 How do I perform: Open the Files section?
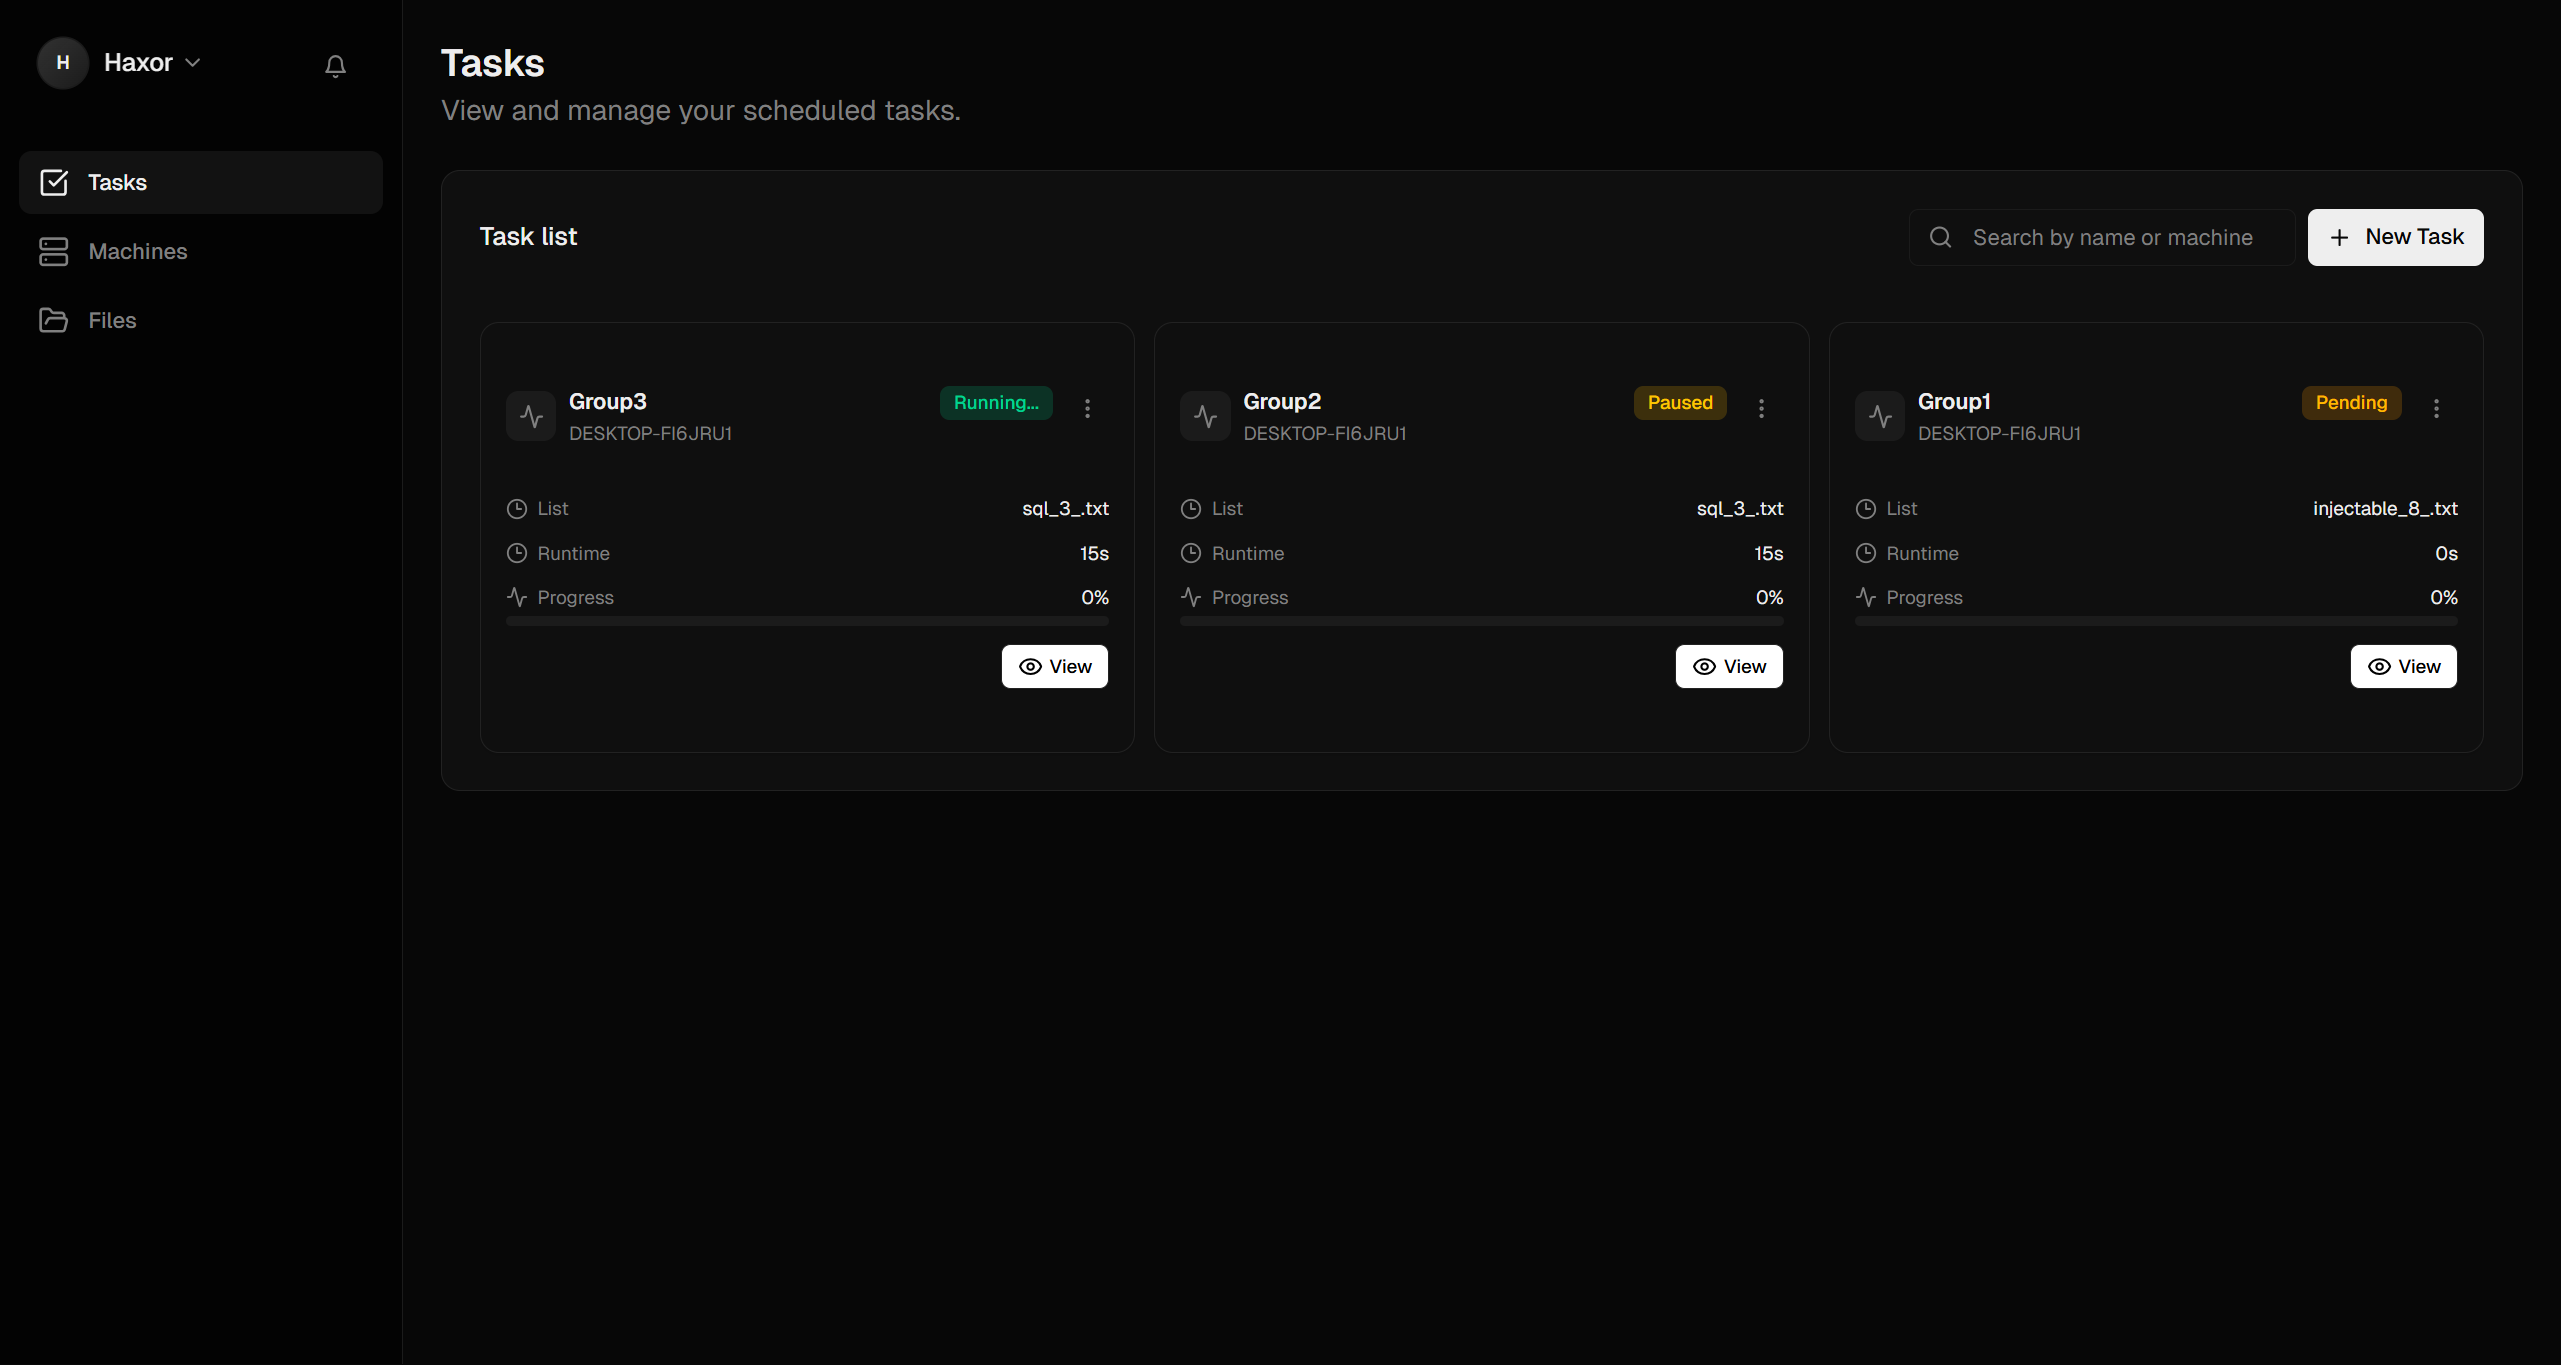(112, 320)
